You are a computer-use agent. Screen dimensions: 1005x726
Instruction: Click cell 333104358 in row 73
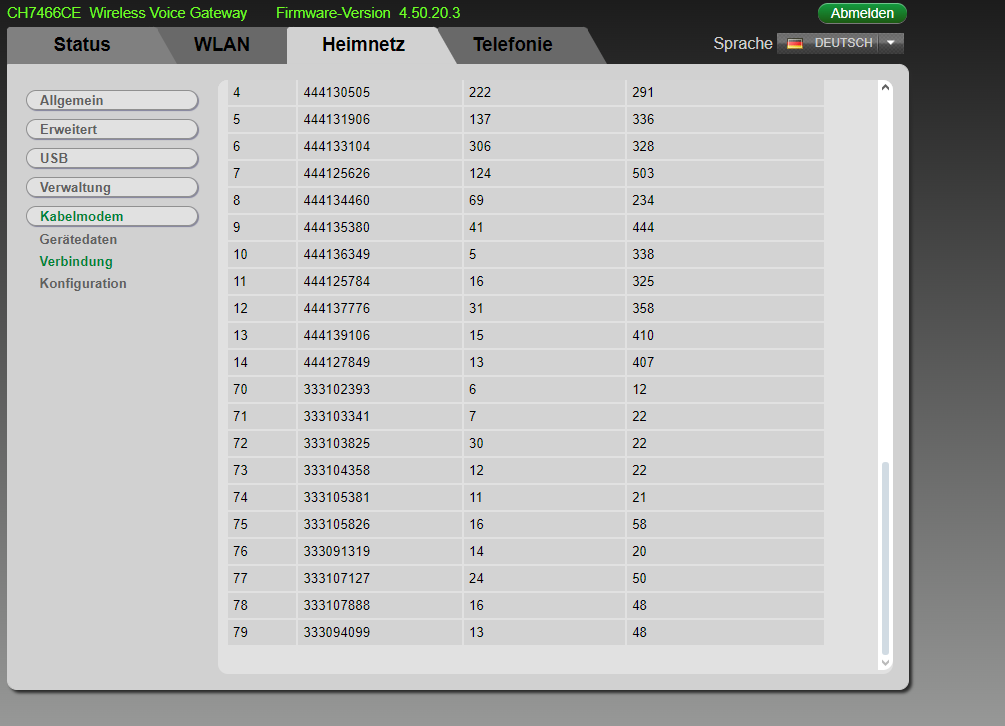379,470
